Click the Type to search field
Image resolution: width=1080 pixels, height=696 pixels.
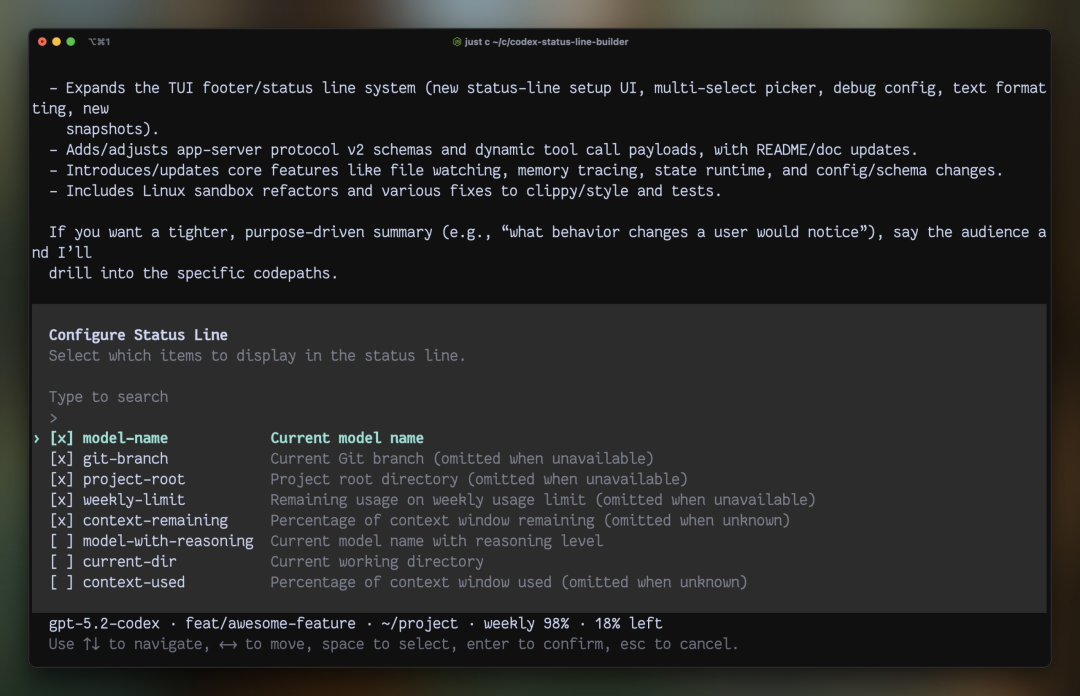108,398
